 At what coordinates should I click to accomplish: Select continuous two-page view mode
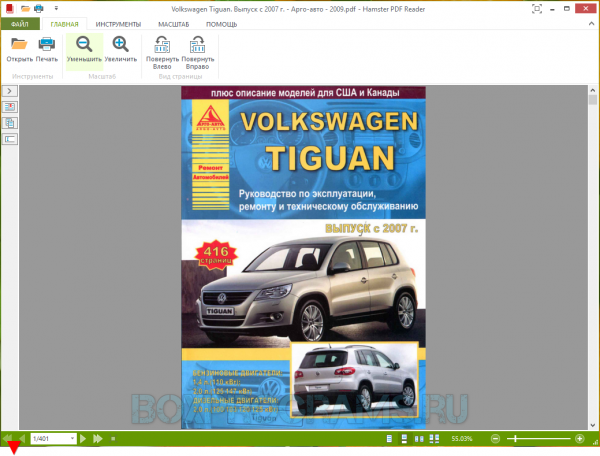point(434,439)
